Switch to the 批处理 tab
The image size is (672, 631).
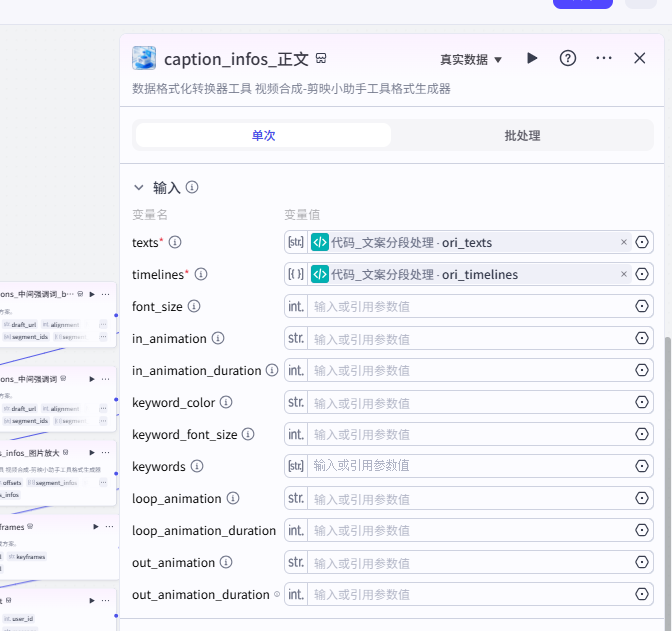pyautogui.click(x=522, y=135)
